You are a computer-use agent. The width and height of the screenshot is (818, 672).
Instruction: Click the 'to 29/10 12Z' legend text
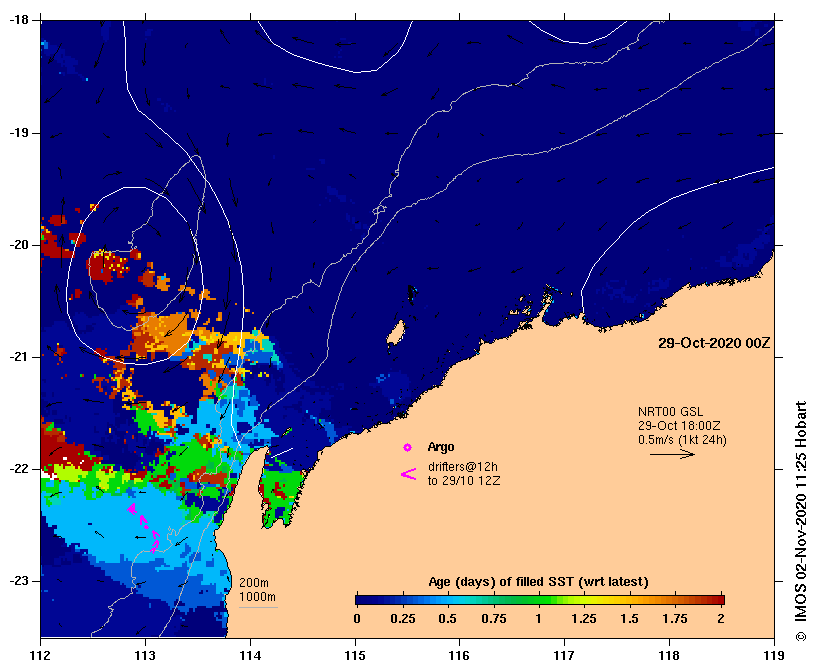[x=464, y=481]
